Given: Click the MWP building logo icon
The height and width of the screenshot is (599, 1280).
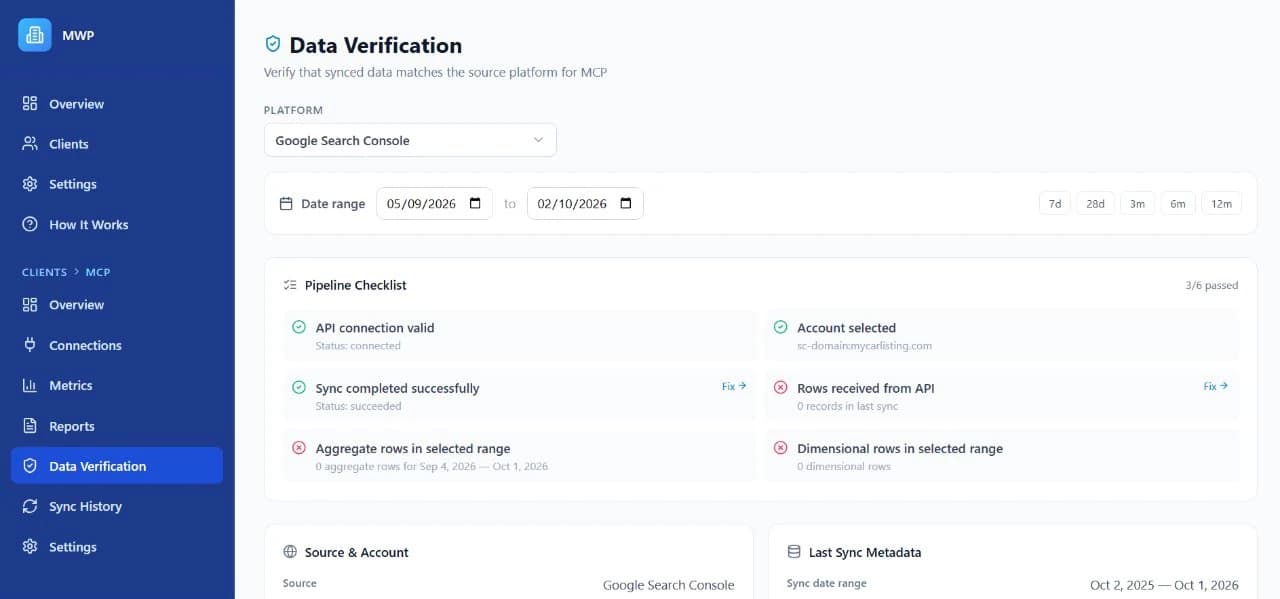Looking at the screenshot, I should pyautogui.click(x=34, y=35).
